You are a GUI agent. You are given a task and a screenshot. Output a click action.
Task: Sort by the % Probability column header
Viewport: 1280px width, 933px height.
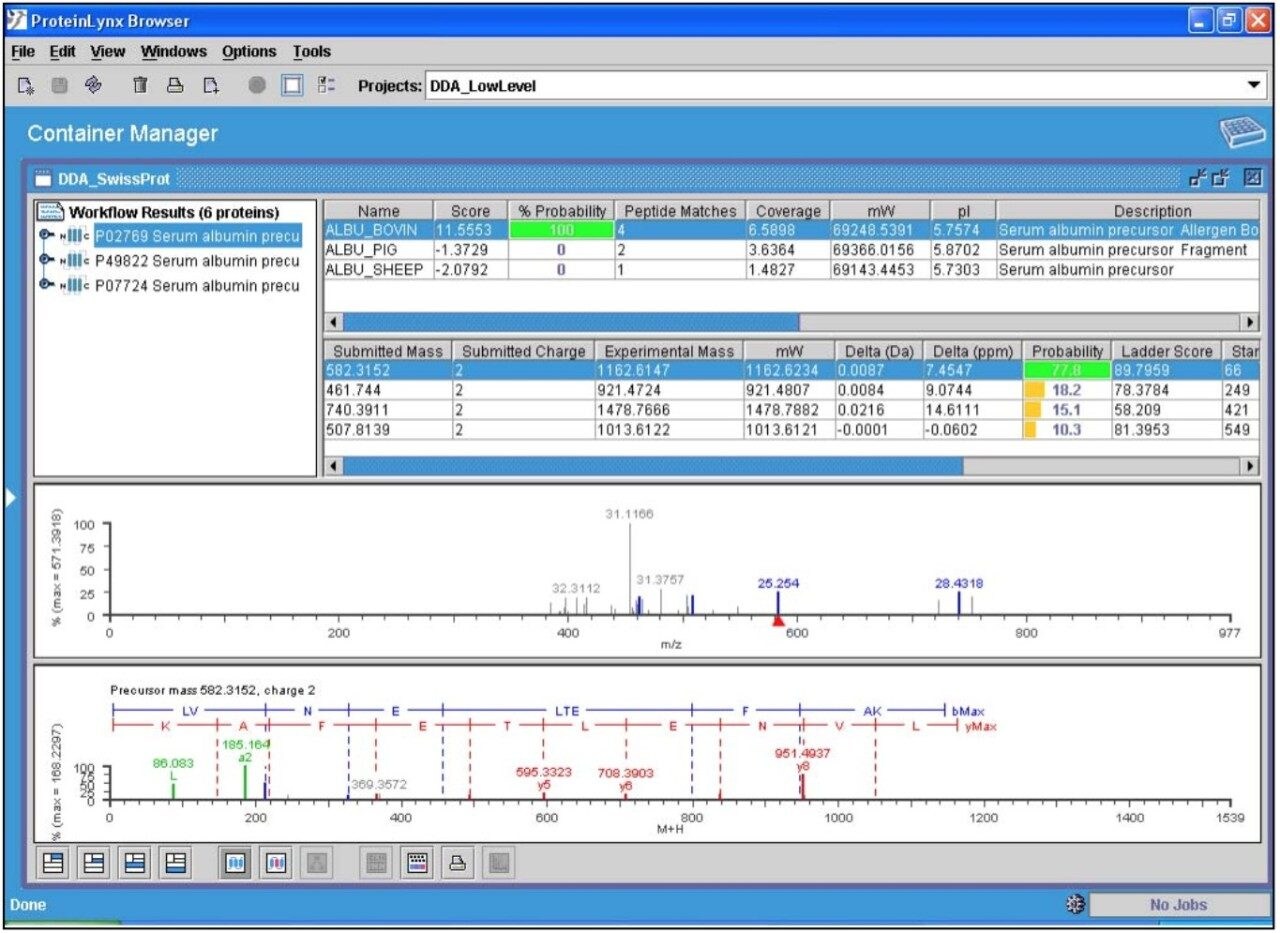[x=562, y=211]
